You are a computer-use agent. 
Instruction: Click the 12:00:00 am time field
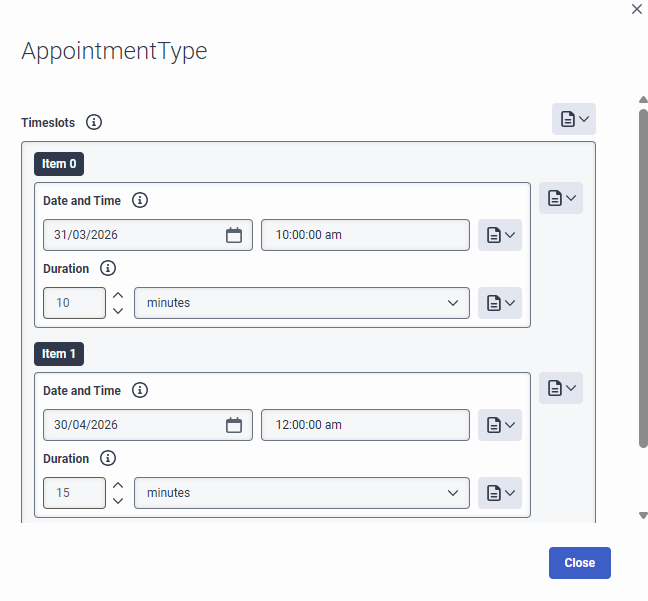(x=365, y=425)
